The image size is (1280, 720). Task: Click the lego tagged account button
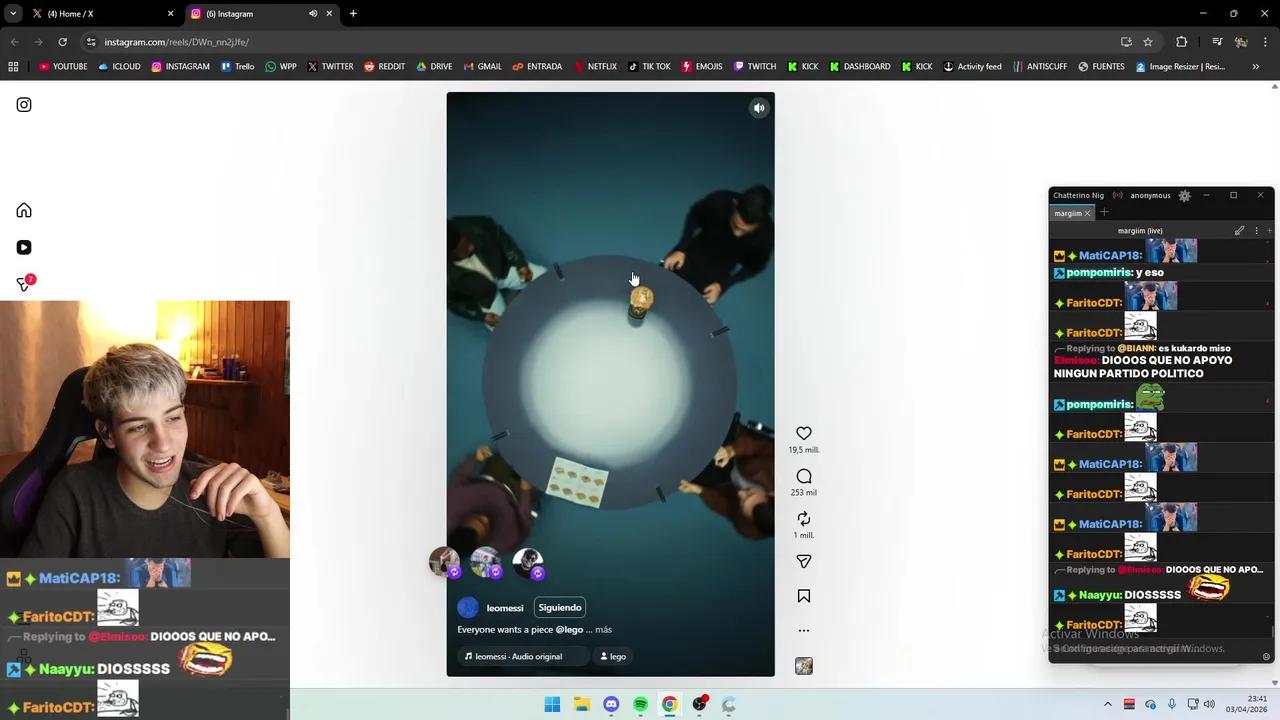pyautogui.click(x=612, y=657)
